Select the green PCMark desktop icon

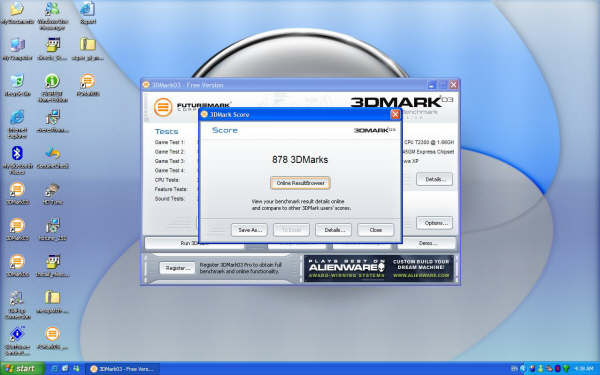52,89
